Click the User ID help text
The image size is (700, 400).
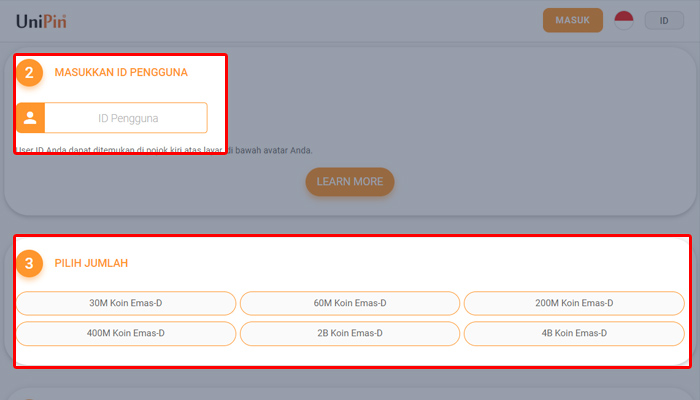click(x=165, y=151)
